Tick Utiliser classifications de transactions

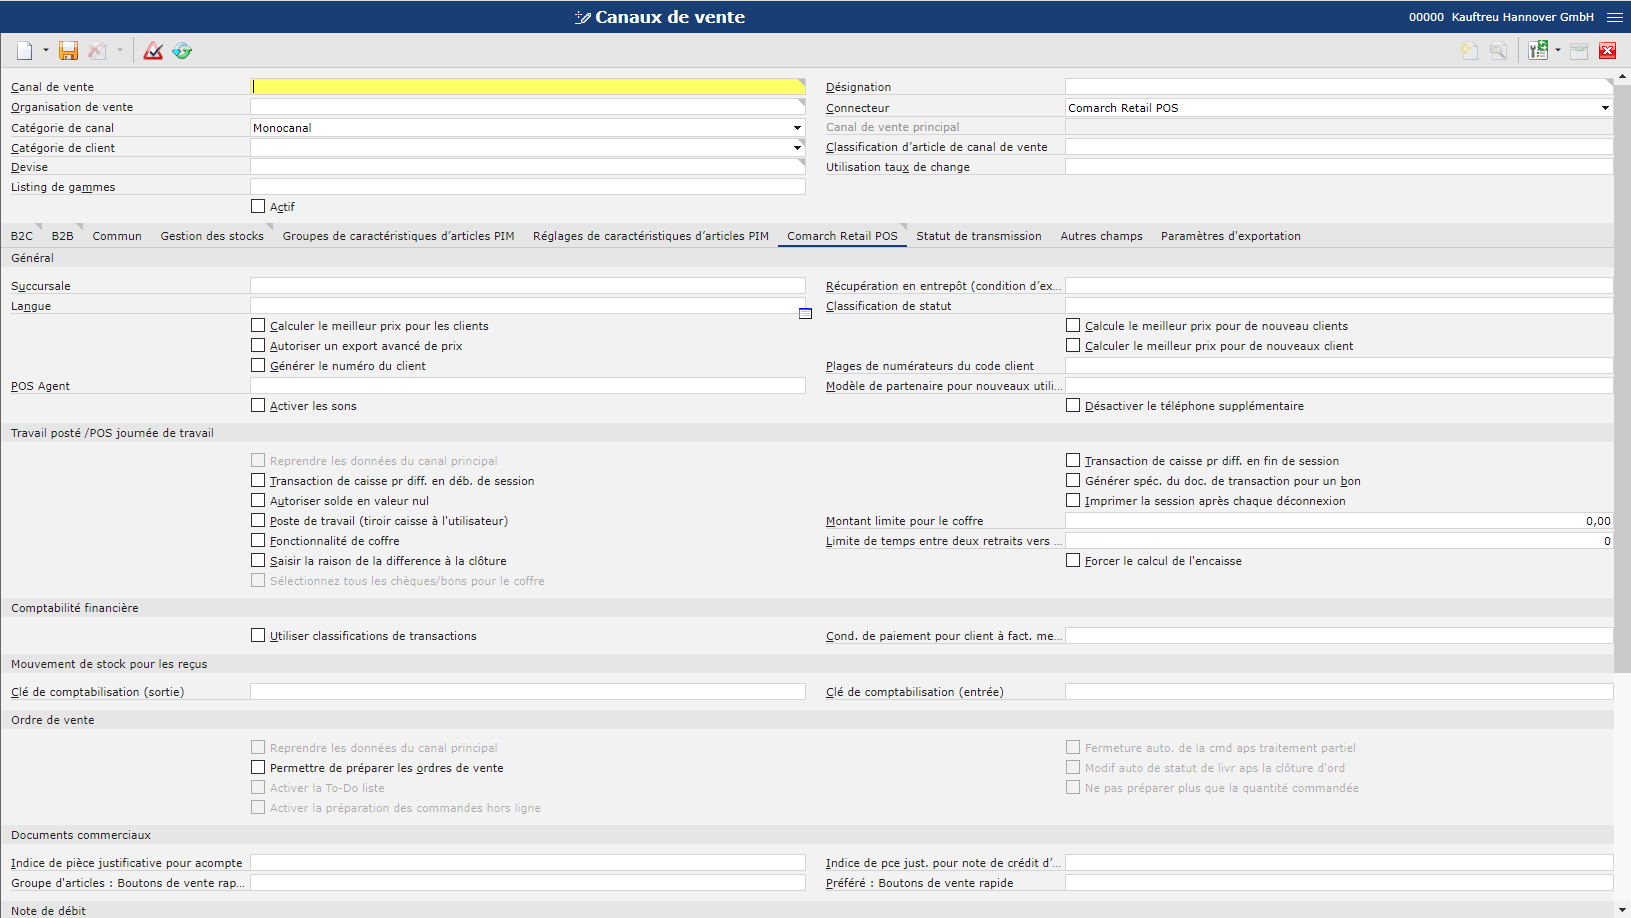(x=258, y=635)
